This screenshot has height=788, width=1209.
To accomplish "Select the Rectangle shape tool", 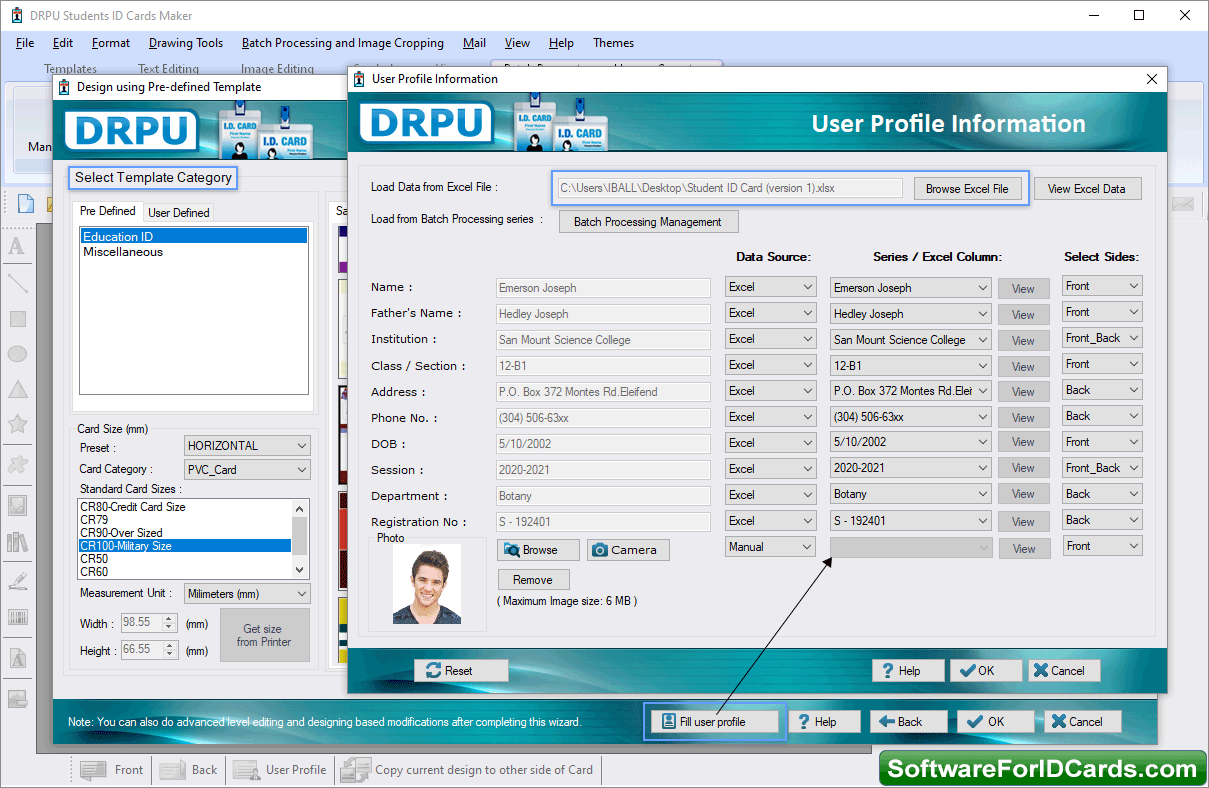I will coord(17,319).
